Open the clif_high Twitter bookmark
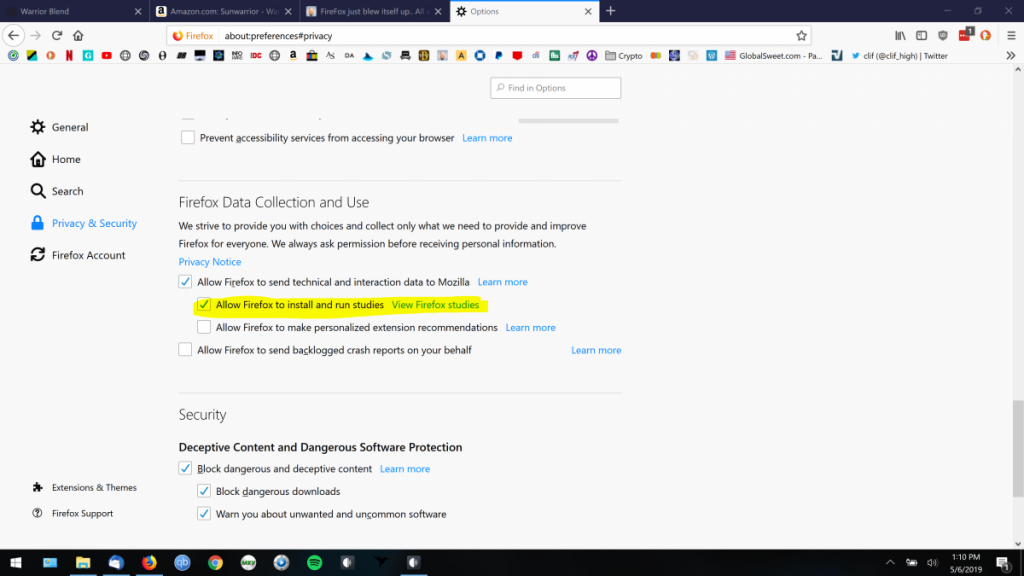Screen dimensions: 1024x576 coord(899,56)
